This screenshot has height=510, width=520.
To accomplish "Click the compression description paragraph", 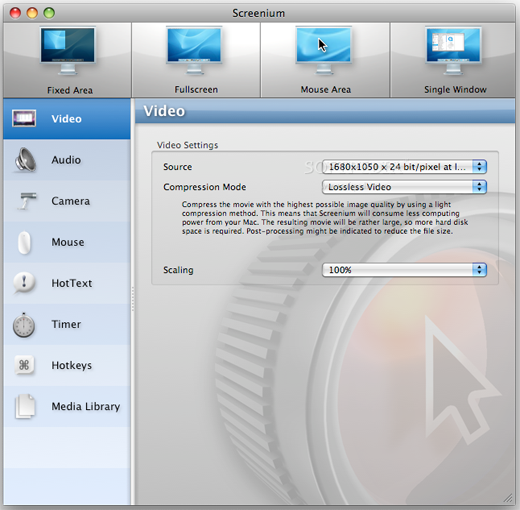I will coord(325,218).
